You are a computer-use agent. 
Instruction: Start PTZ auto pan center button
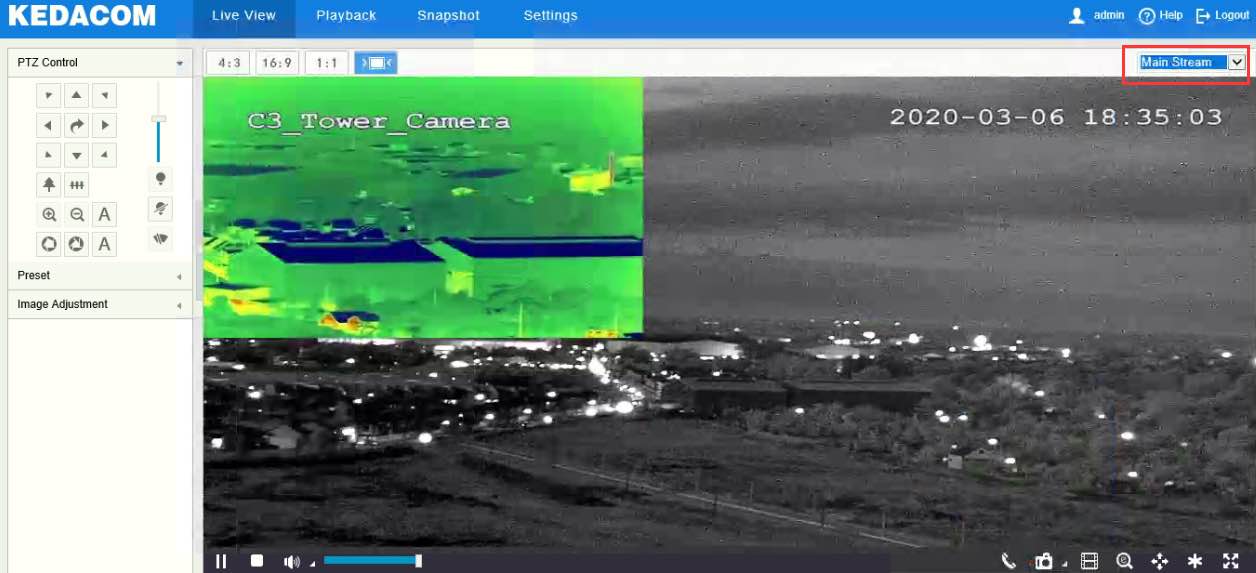(x=76, y=126)
